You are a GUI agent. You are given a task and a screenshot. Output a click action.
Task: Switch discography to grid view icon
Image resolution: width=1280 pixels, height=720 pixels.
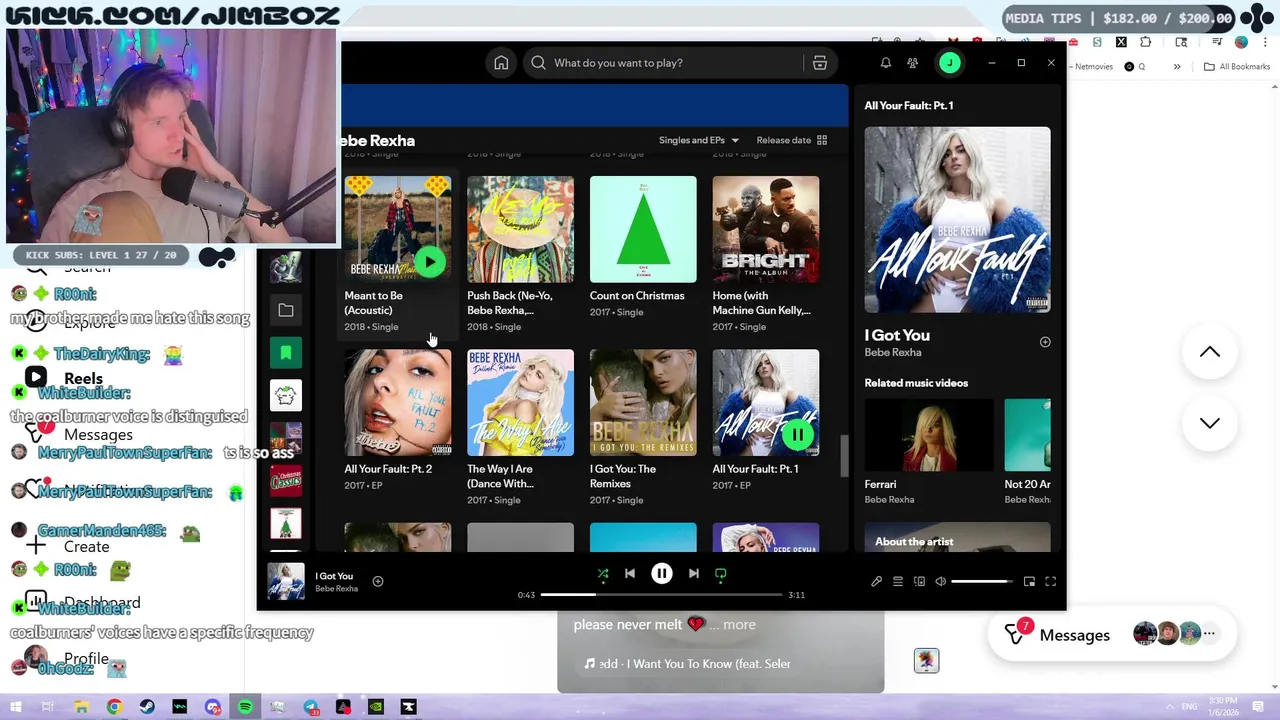tap(822, 140)
